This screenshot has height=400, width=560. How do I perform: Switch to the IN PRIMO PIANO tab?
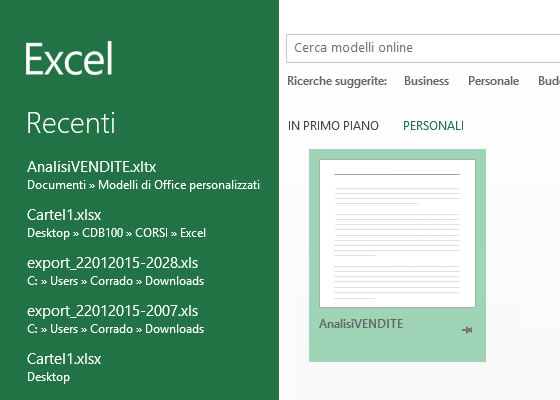pos(333,126)
